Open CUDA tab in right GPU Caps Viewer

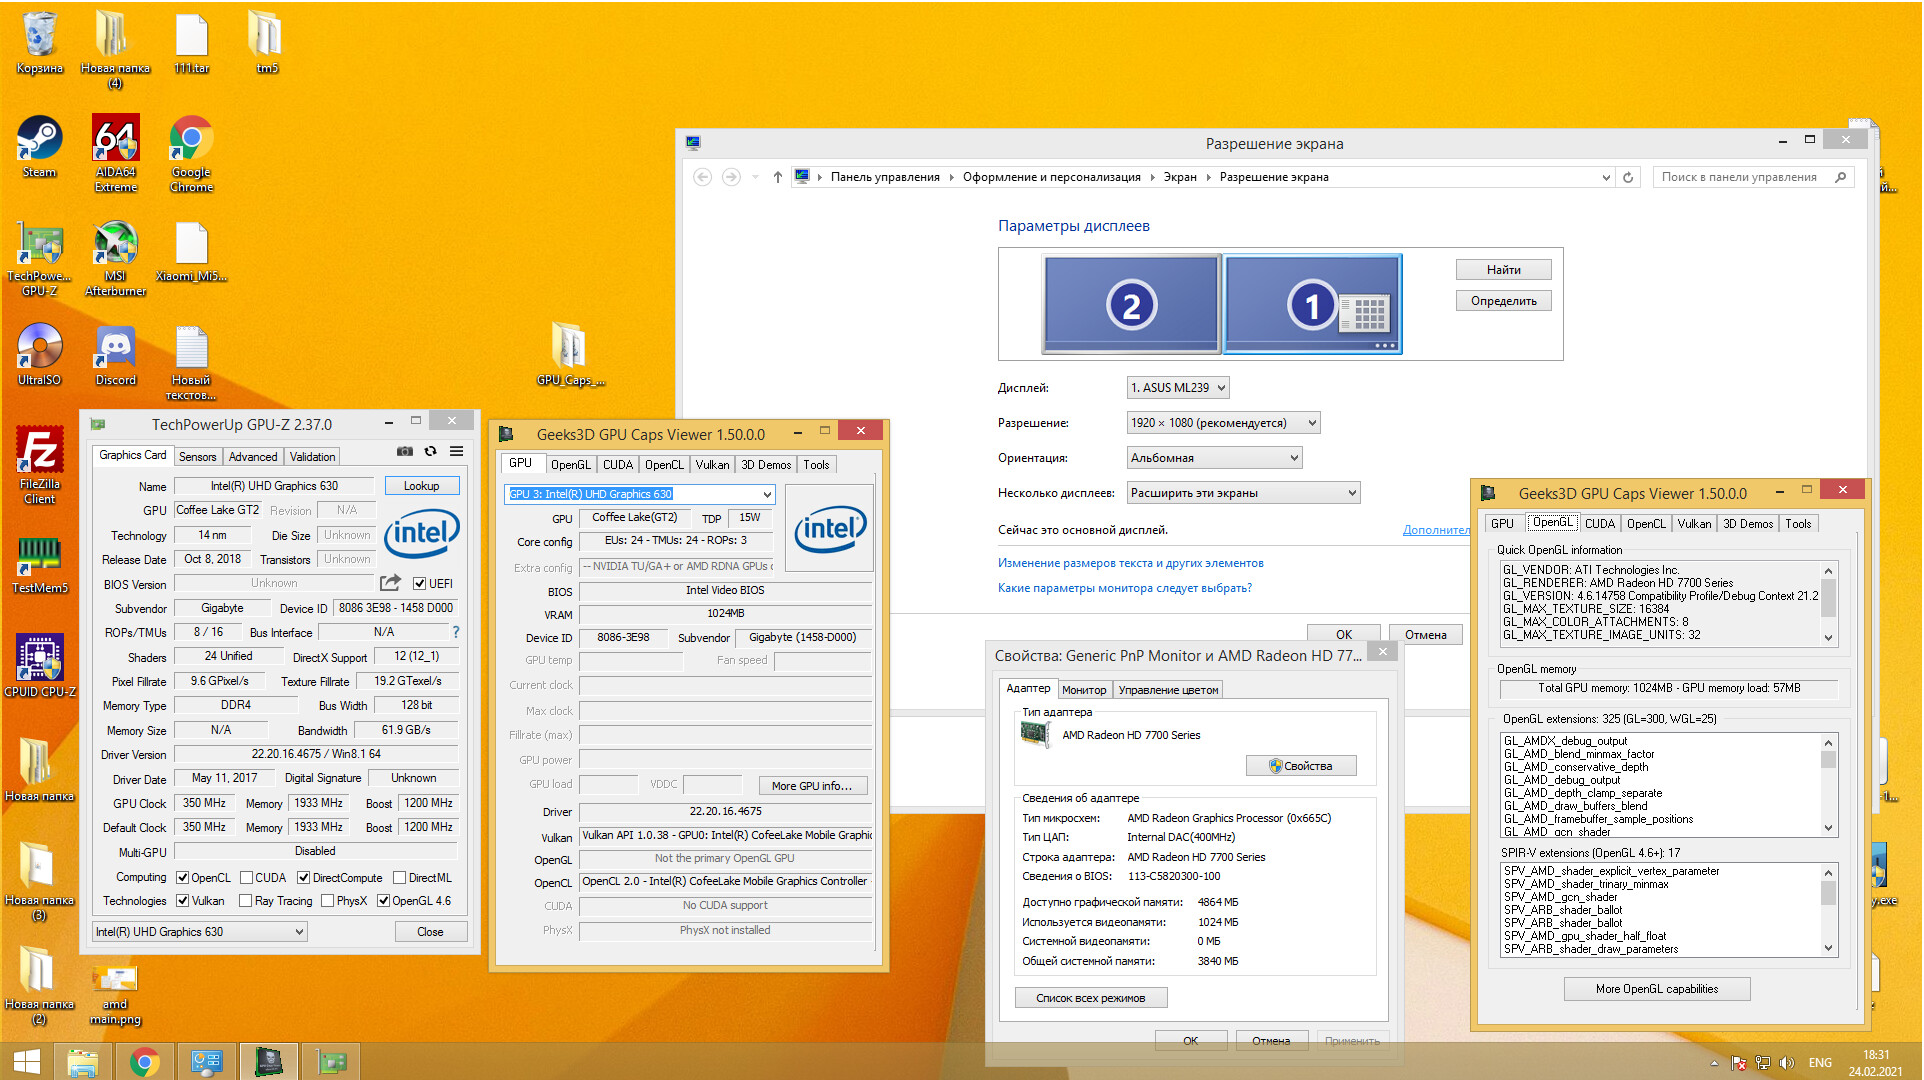point(1600,524)
